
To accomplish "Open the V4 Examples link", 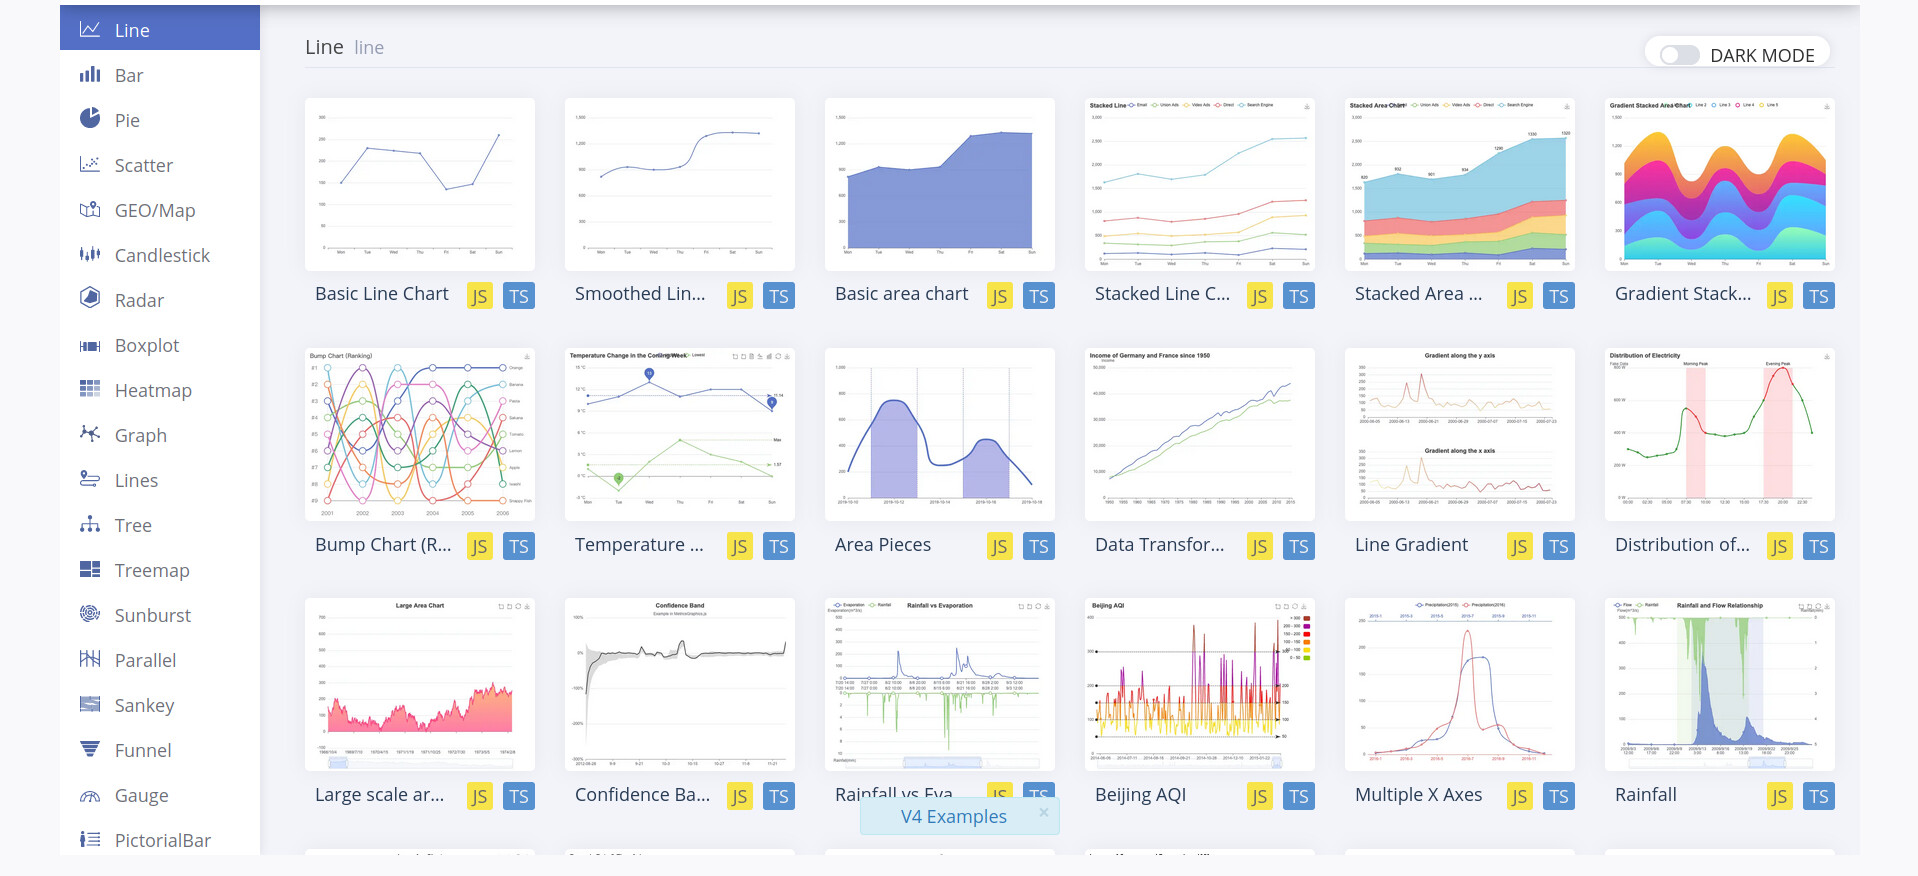I will [x=953, y=817].
